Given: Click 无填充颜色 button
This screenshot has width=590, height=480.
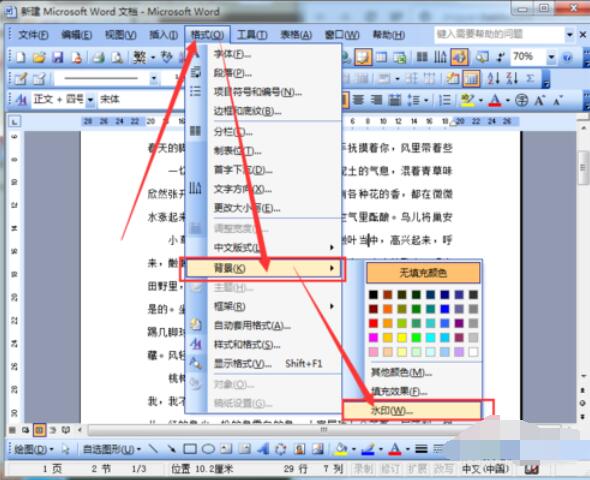Looking at the screenshot, I should (x=423, y=272).
